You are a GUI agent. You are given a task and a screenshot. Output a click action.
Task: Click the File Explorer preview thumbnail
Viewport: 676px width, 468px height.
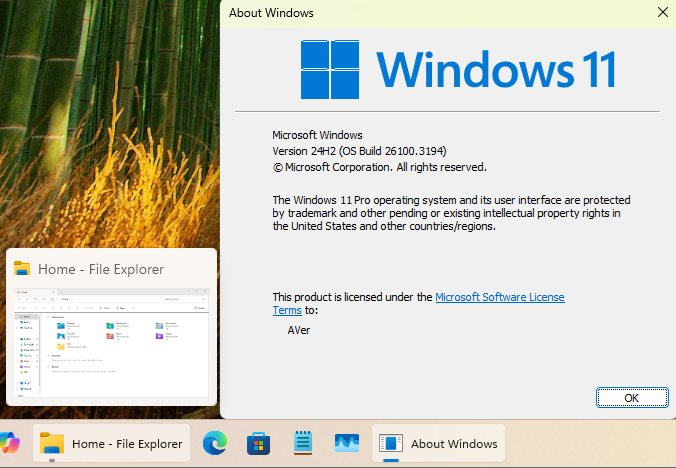[x=112, y=343]
